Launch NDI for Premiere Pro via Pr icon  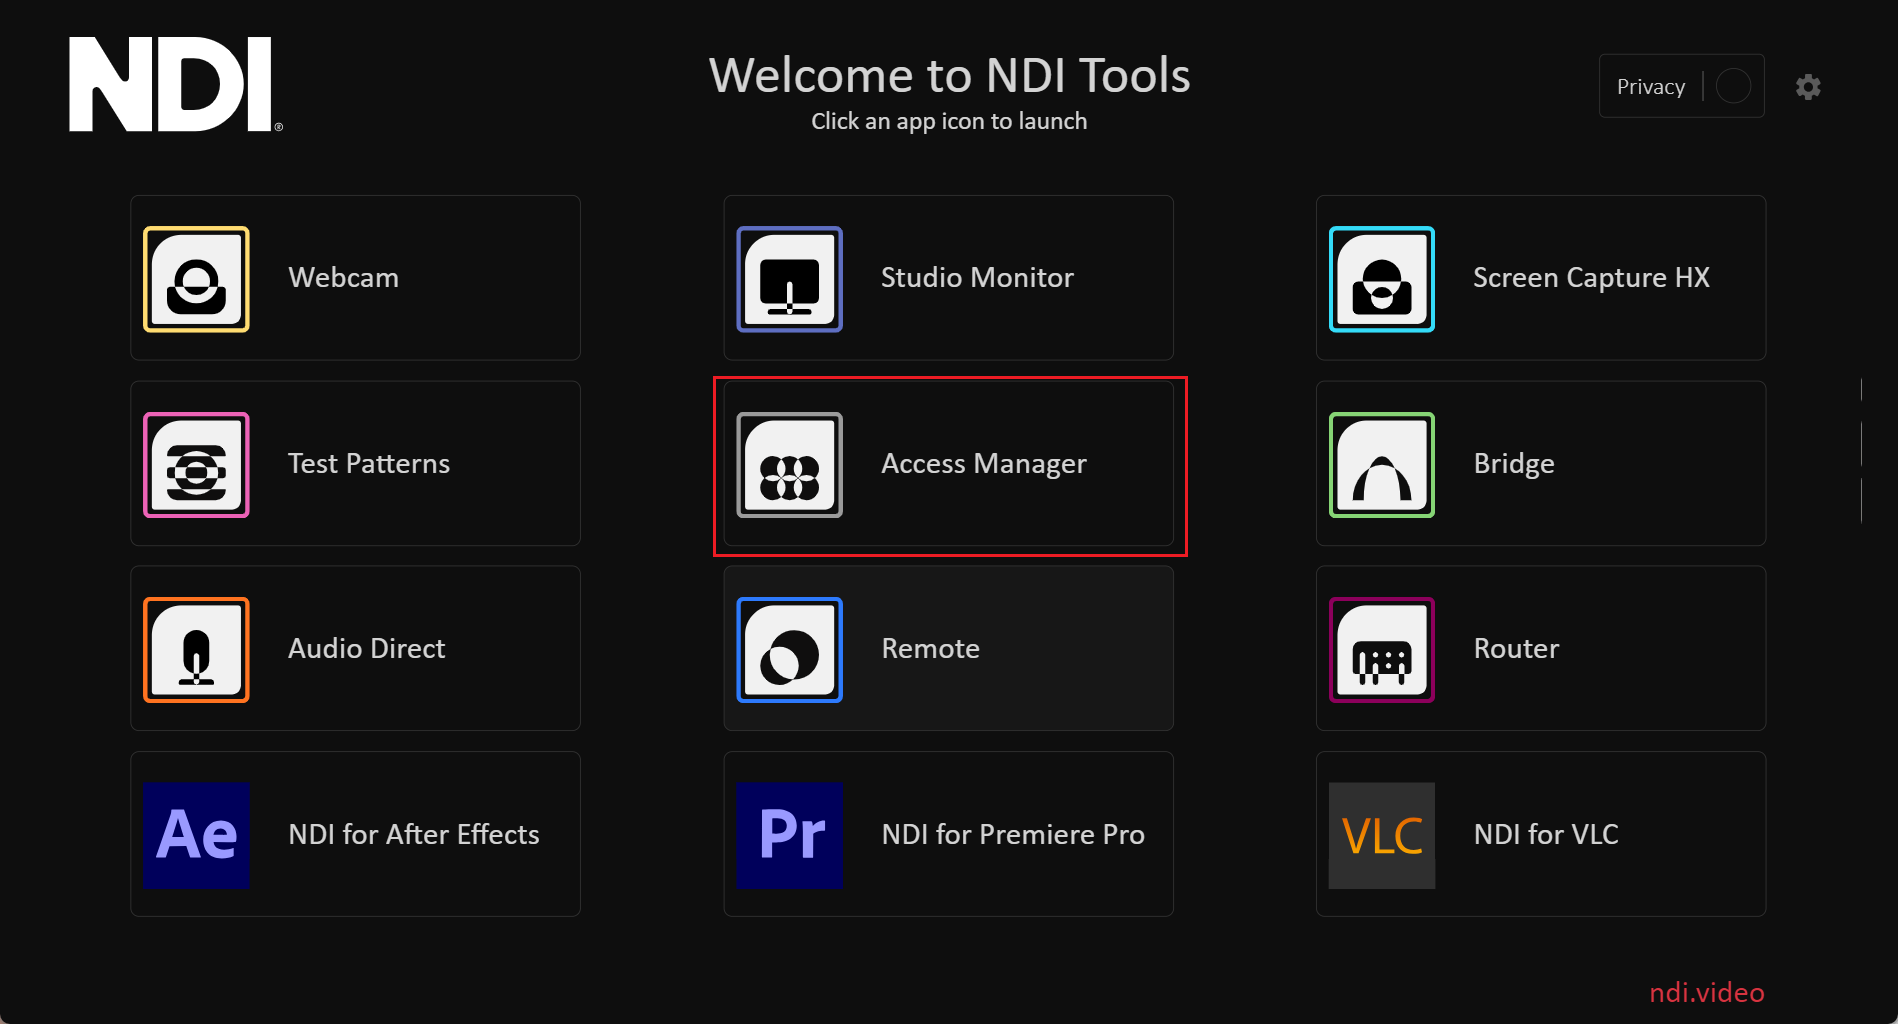tap(789, 835)
